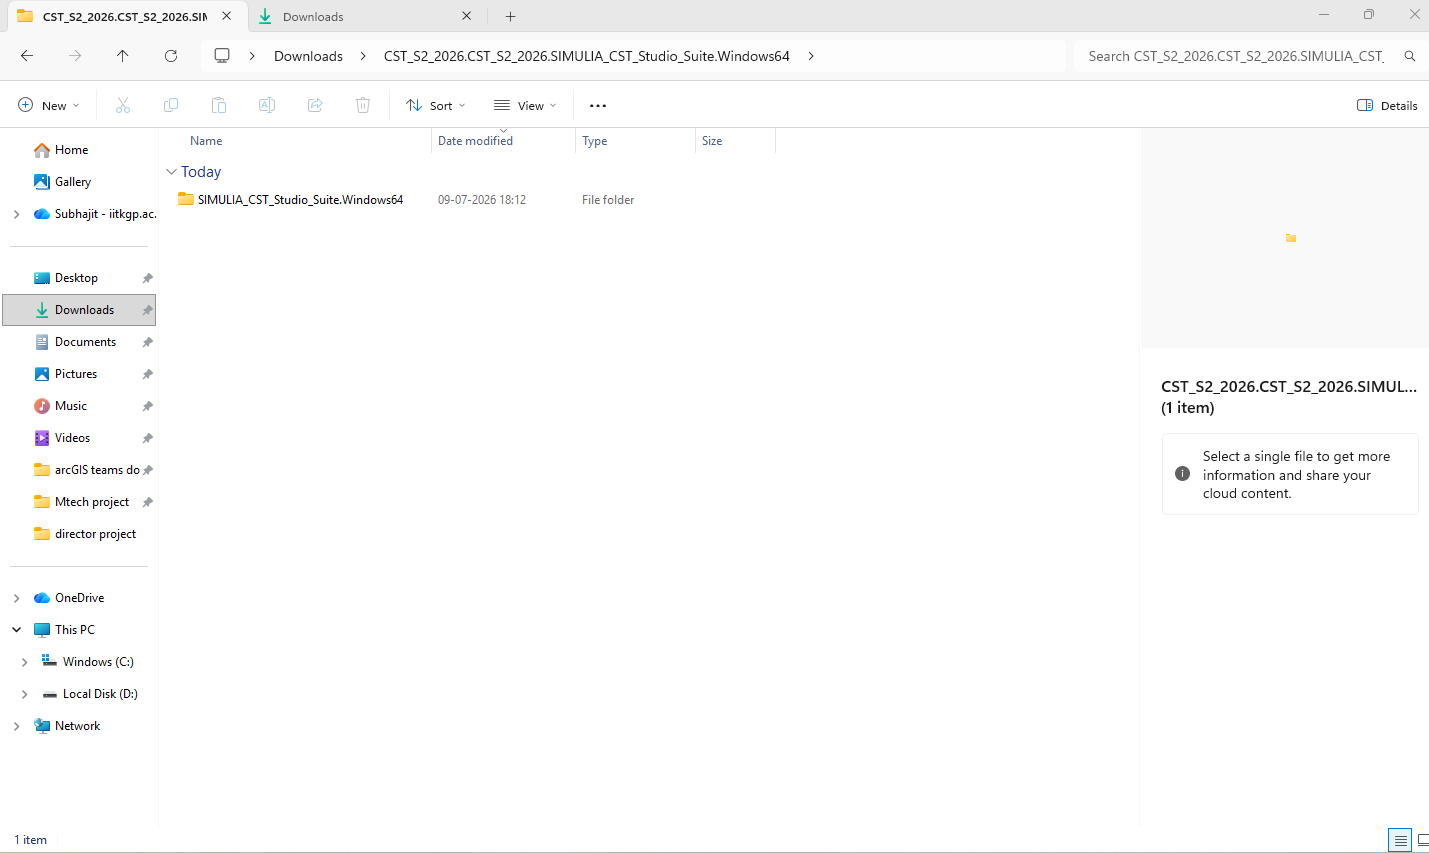This screenshot has height=853, width=1429.
Task: Refresh the current folder view
Action: pyautogui.click(x=171, y=56)
